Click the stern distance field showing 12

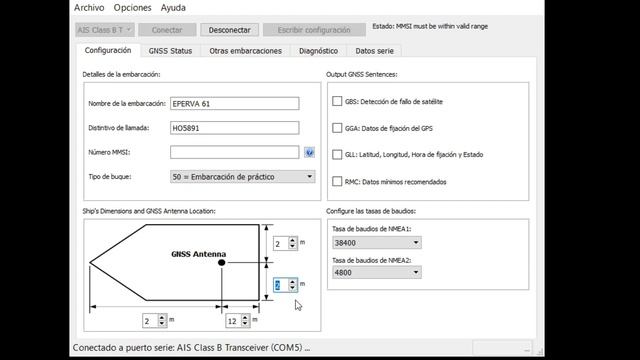[233, 321]
